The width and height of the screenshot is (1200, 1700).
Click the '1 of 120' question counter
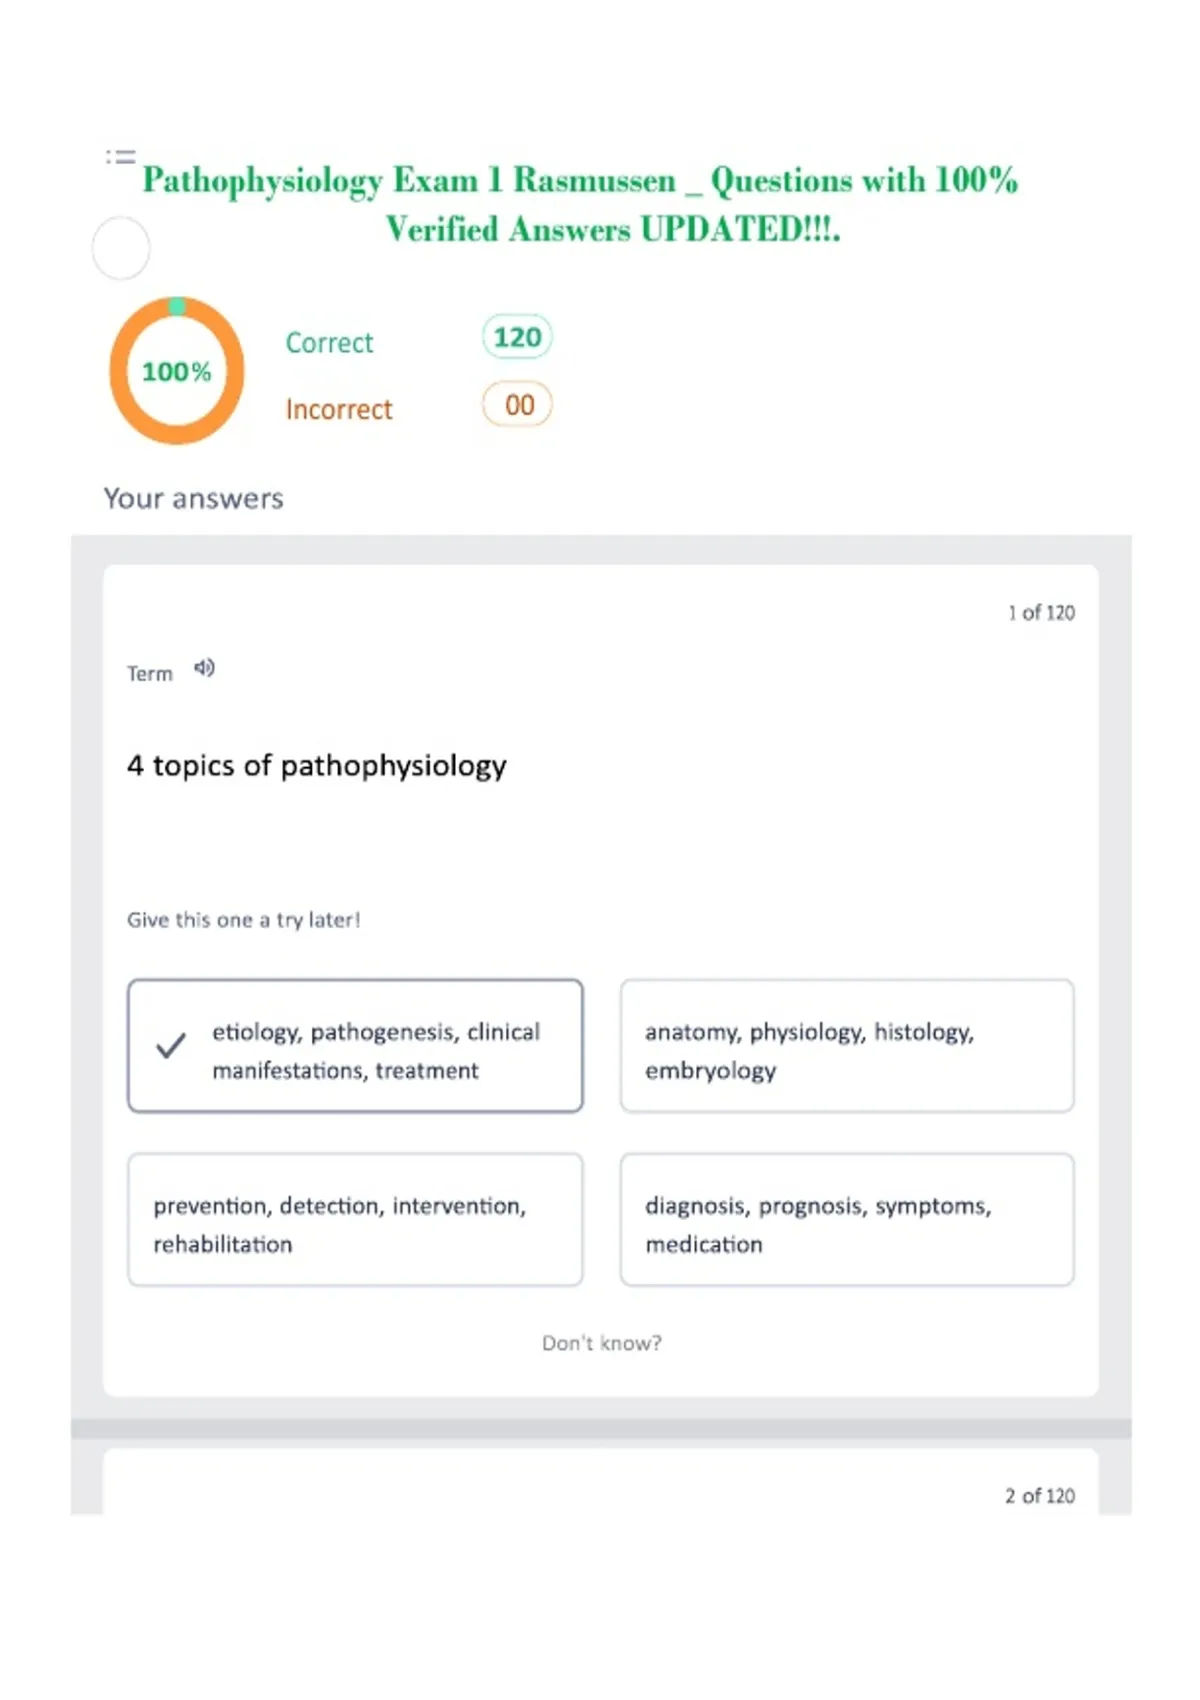[x=1041, y=613]
